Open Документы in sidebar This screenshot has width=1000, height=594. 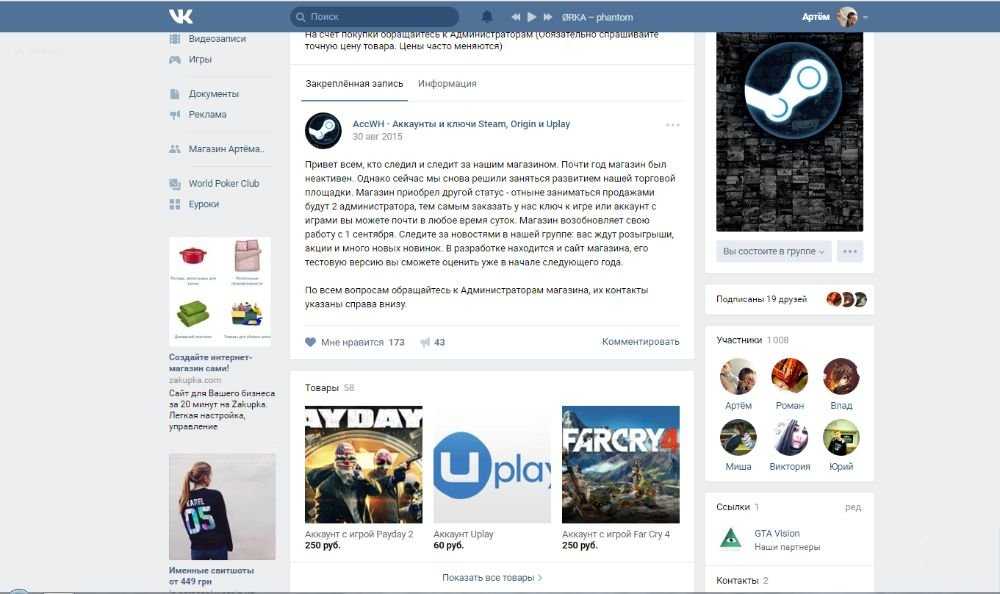coord(214,94)
